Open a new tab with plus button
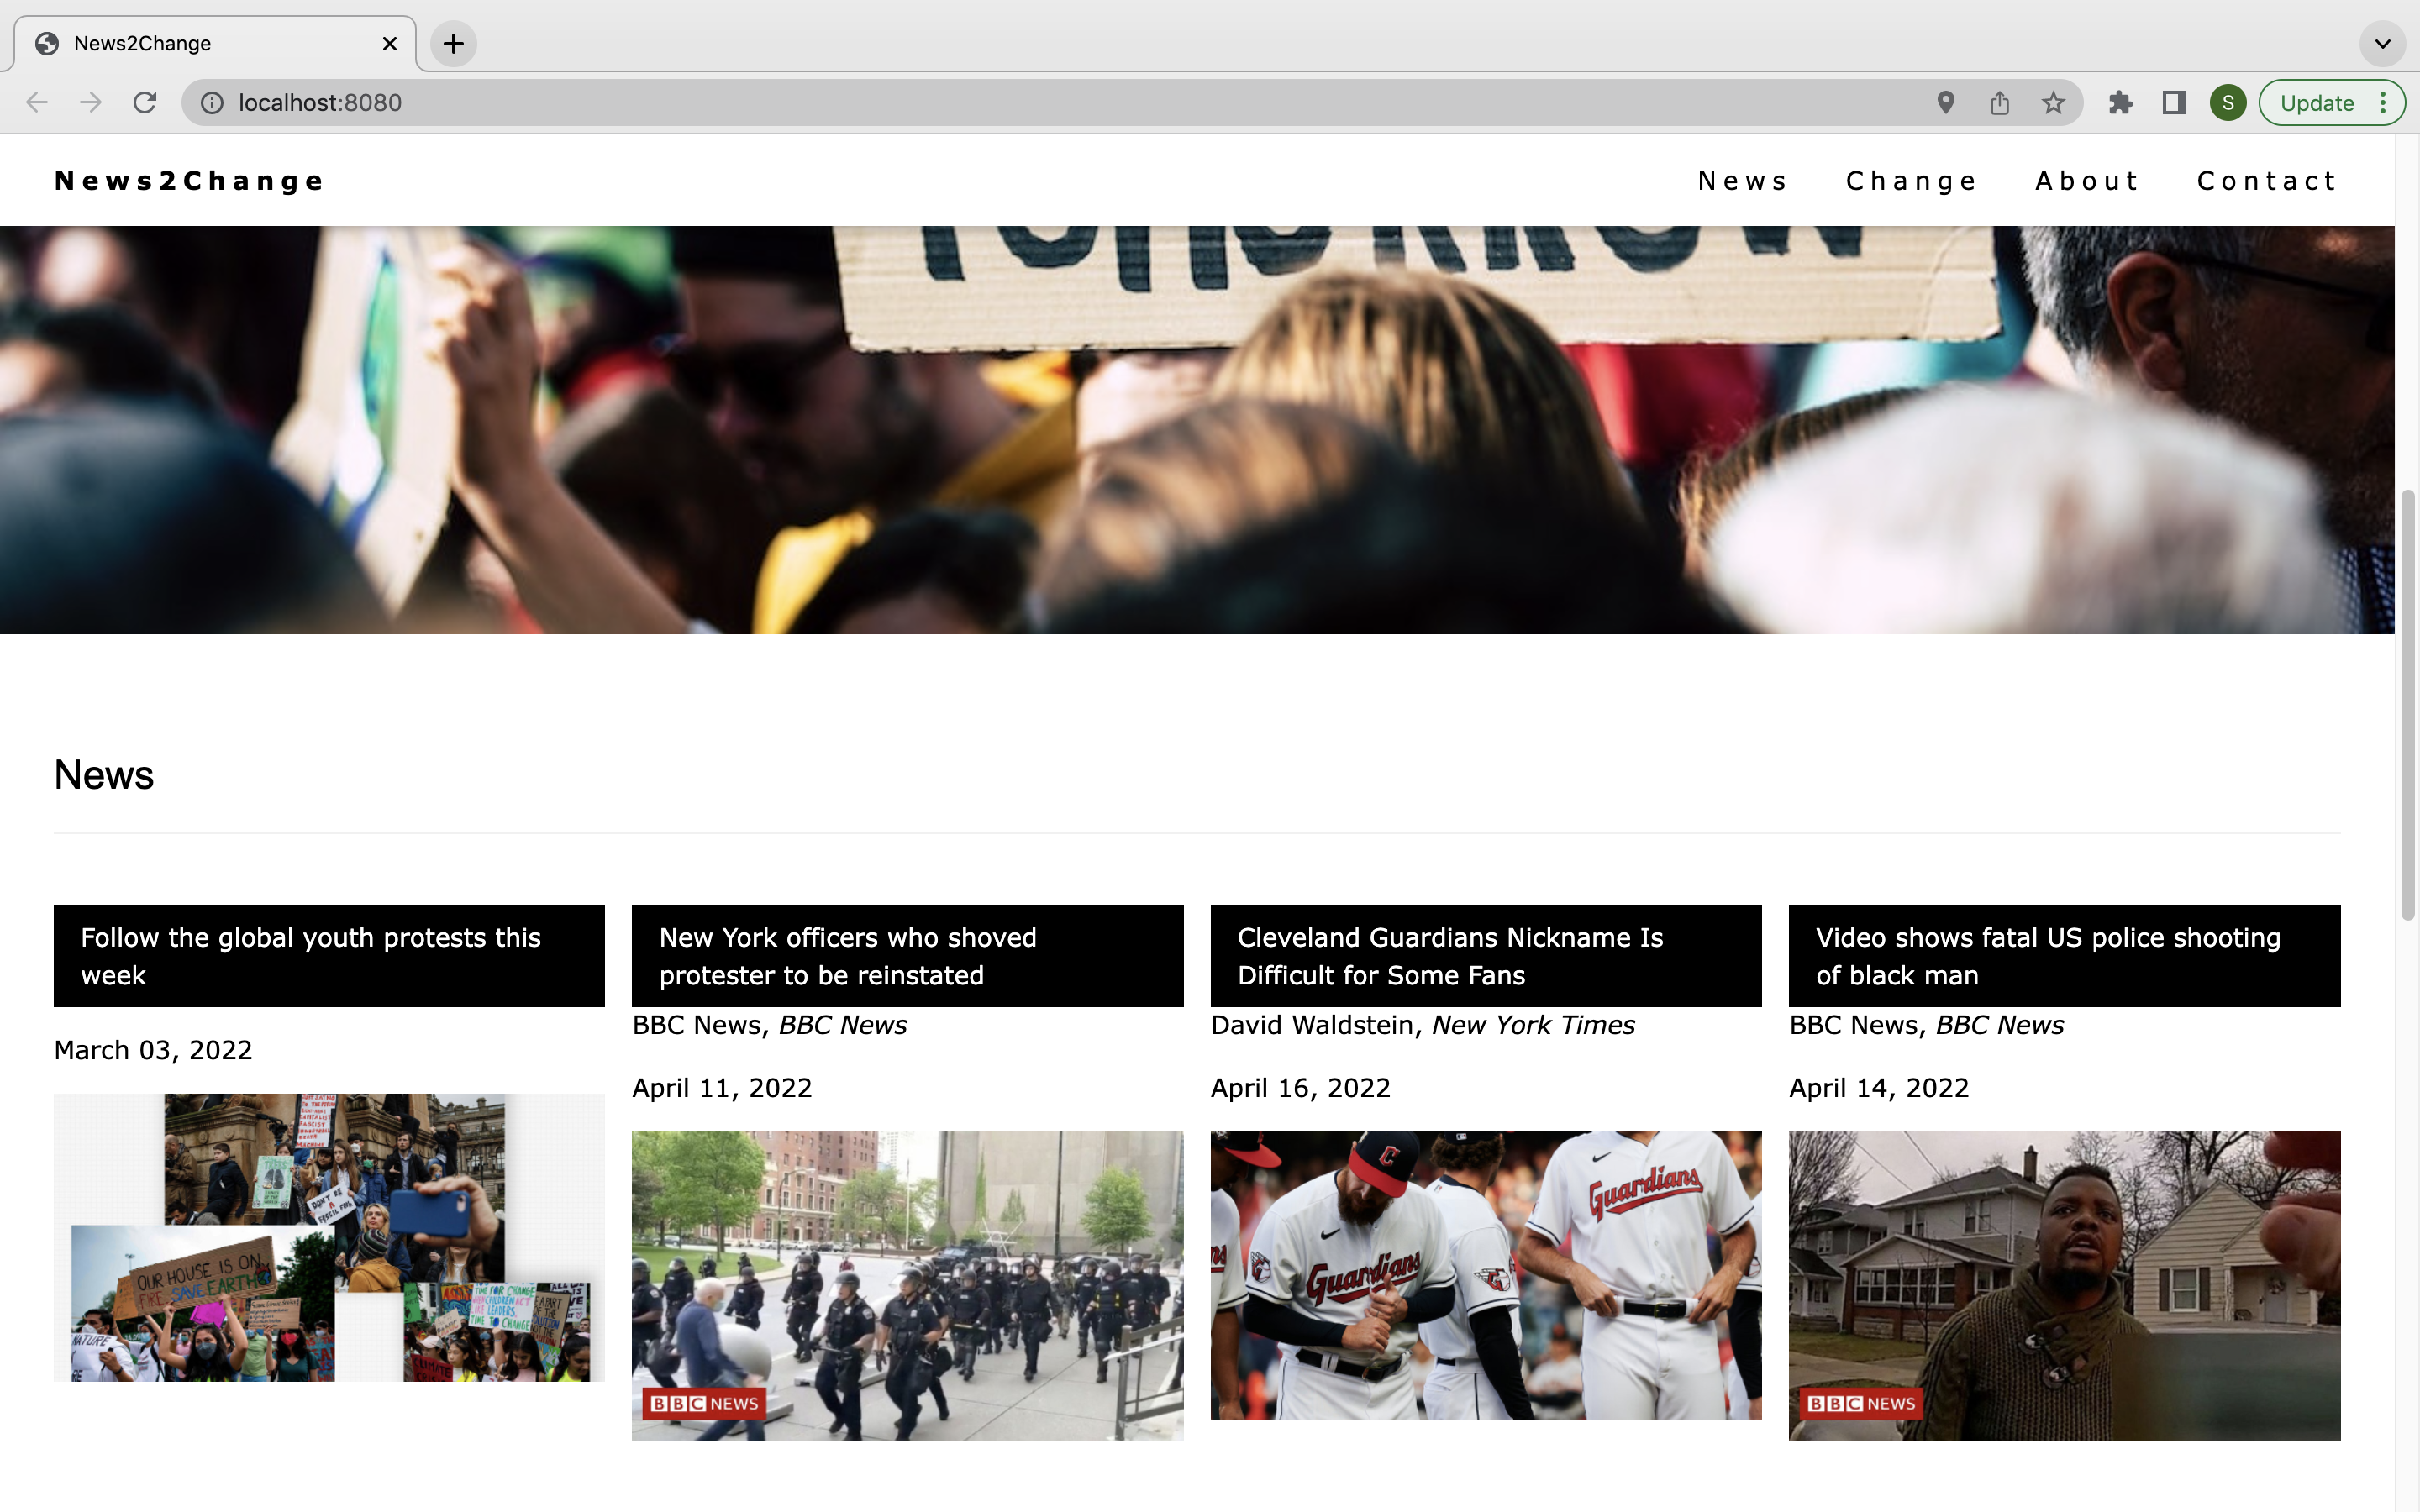This screenshot has width=2420, height=1512. pyautogui.click(x=453, y=43)
